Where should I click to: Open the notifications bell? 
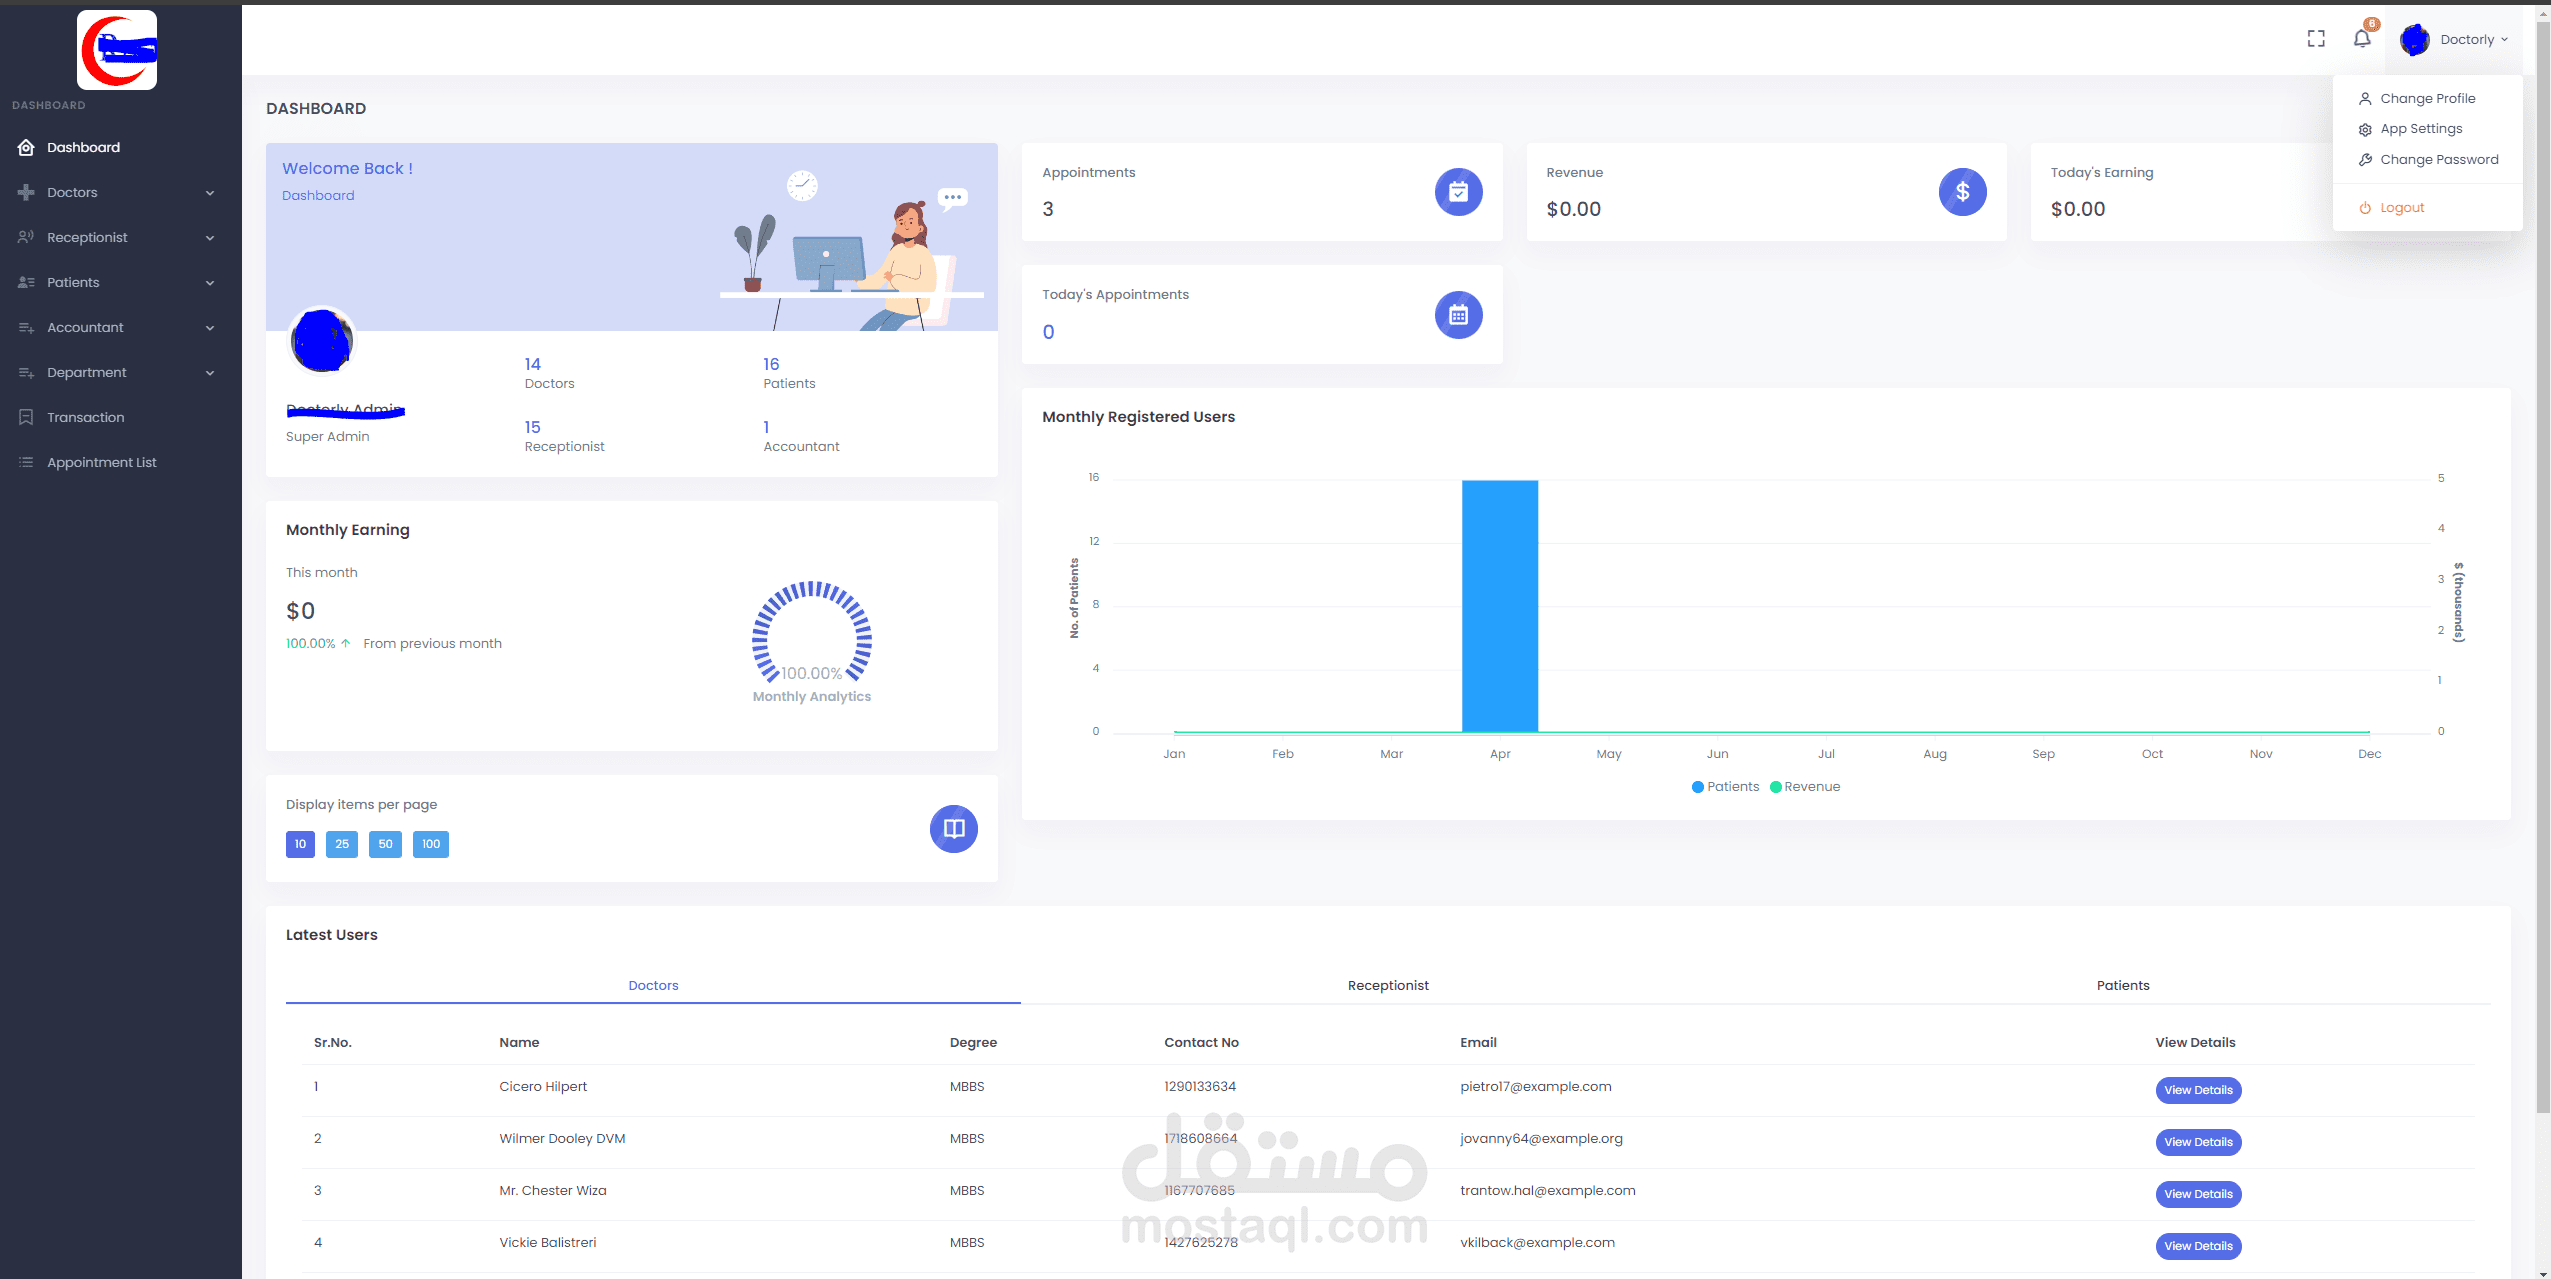2362,39
